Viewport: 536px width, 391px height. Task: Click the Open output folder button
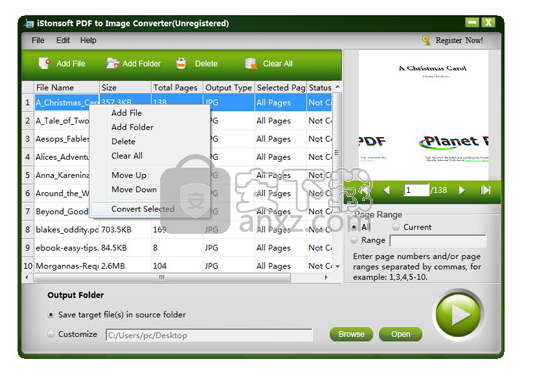coord(401,334)
